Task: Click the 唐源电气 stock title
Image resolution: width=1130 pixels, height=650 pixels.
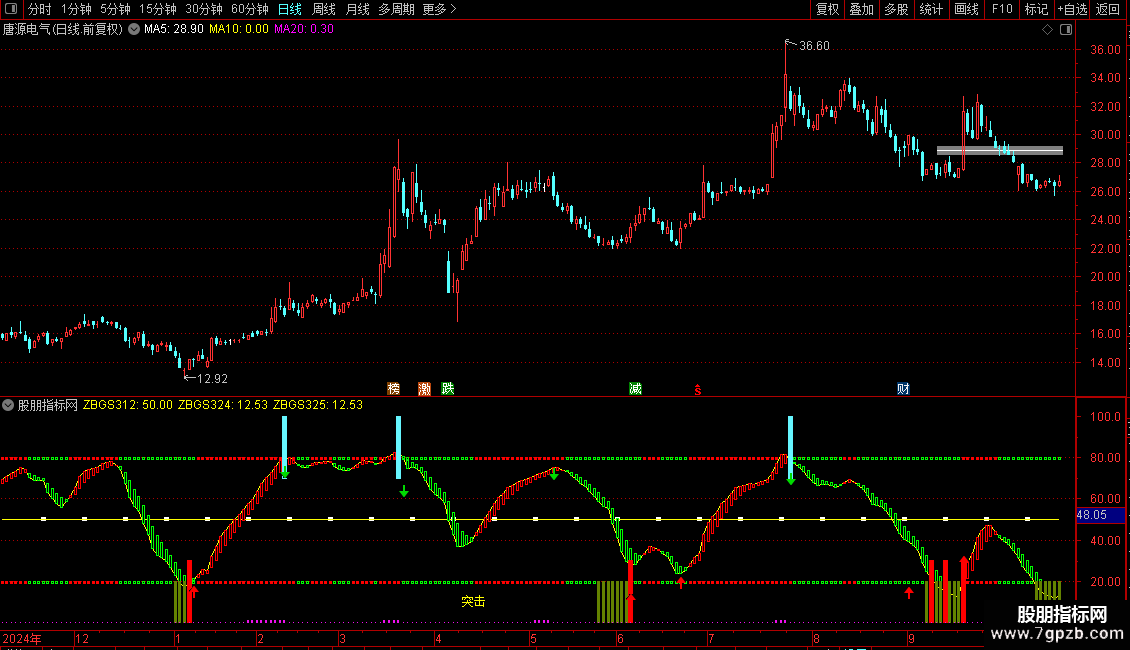Action: click(x=62, y=29)
